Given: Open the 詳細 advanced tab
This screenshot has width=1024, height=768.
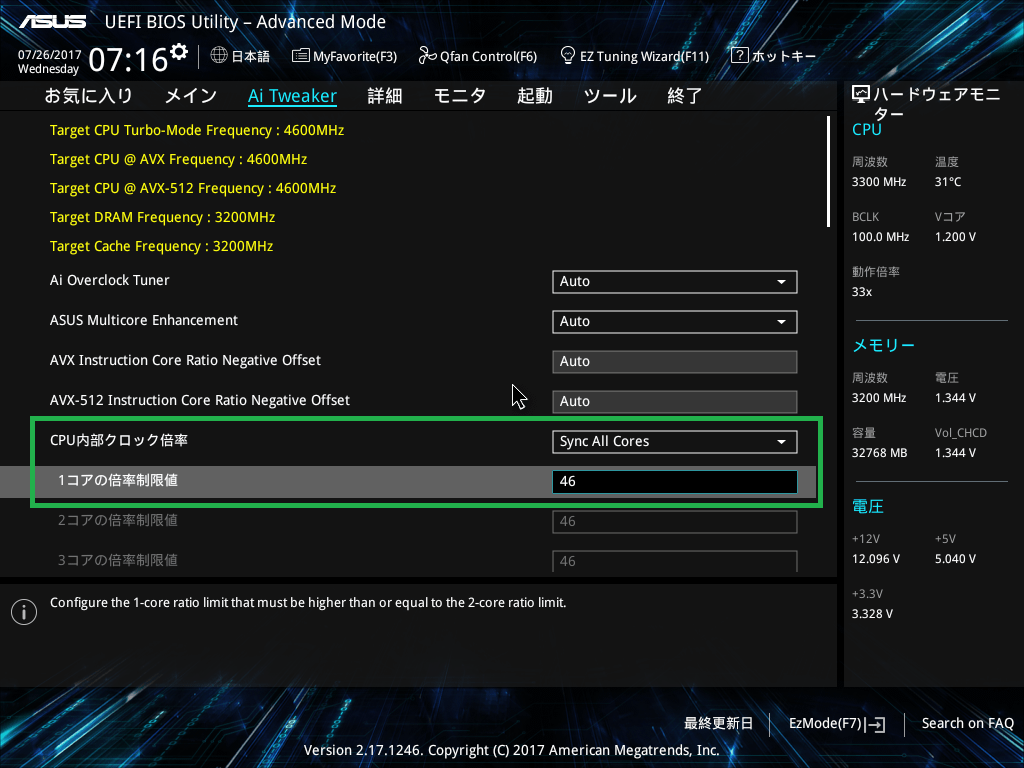Looking at the screenshot, I should (x=385, y=96).
